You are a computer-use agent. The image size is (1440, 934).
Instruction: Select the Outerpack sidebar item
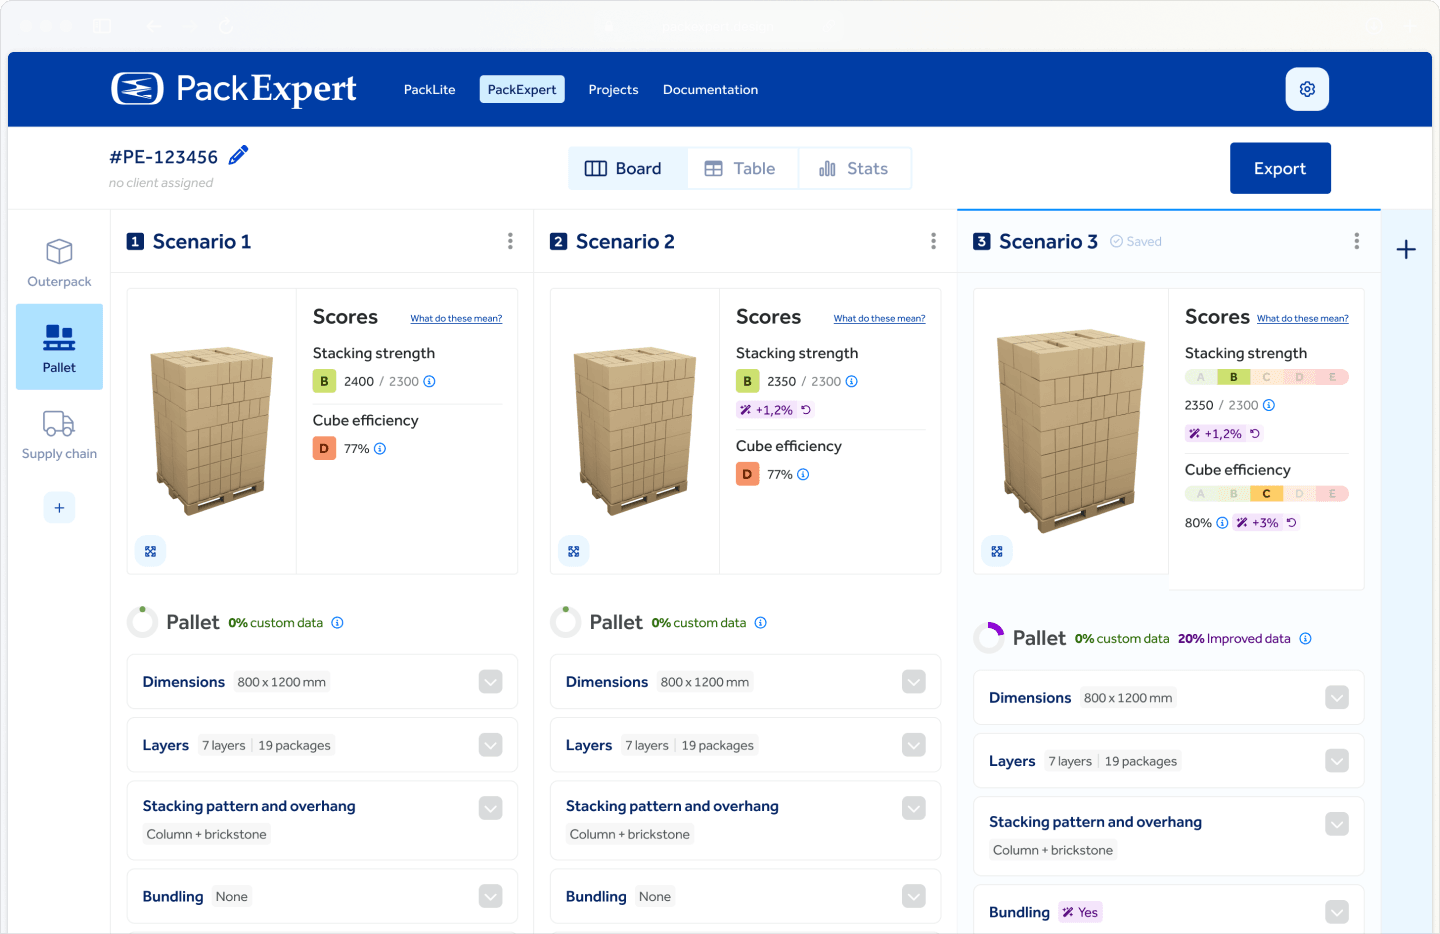[x=59, y=262]
